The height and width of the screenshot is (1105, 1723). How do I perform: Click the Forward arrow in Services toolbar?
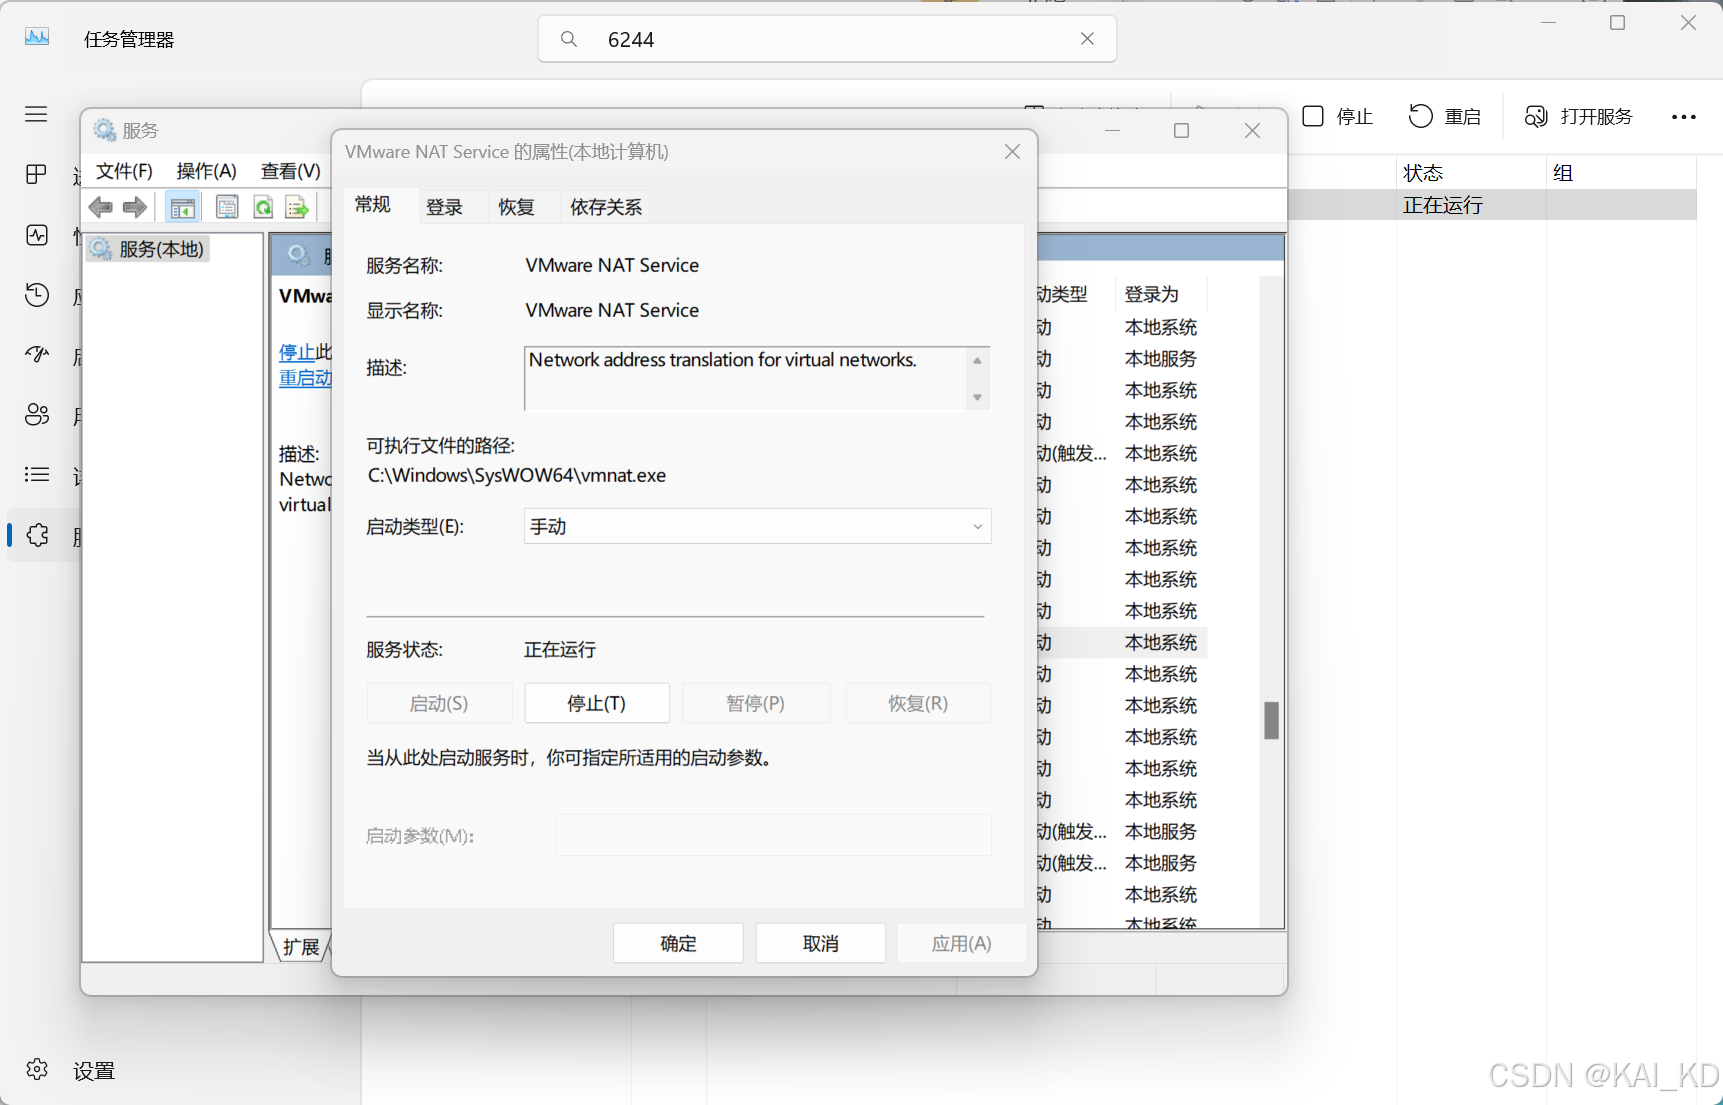coord(135,207)
